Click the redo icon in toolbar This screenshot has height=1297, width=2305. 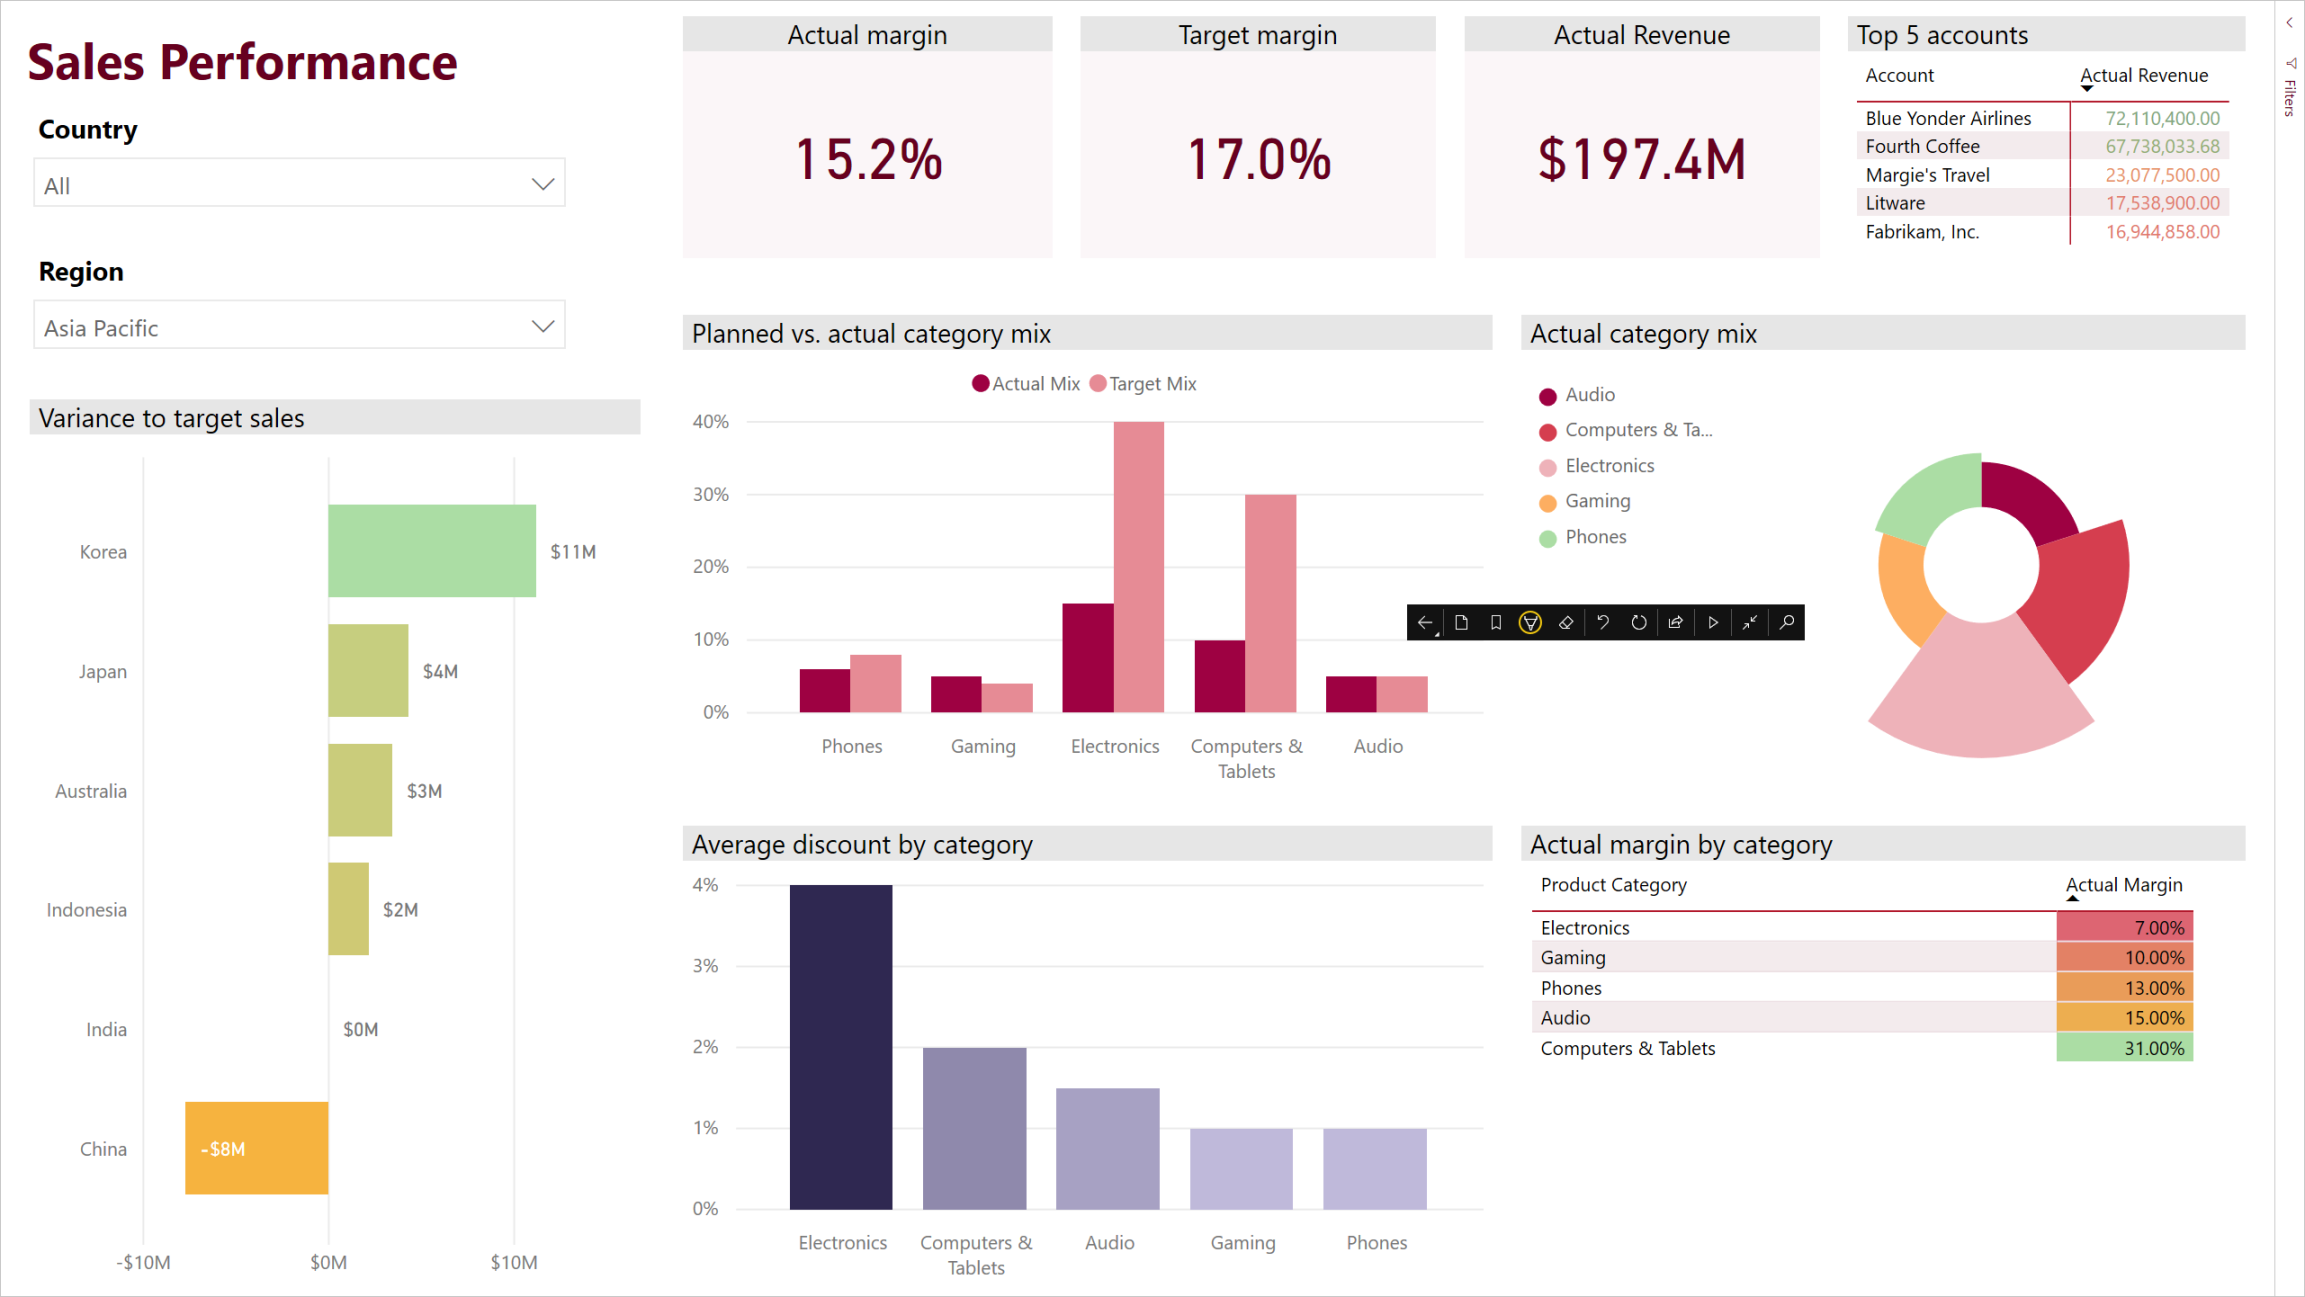click(x=1639, y=621)
